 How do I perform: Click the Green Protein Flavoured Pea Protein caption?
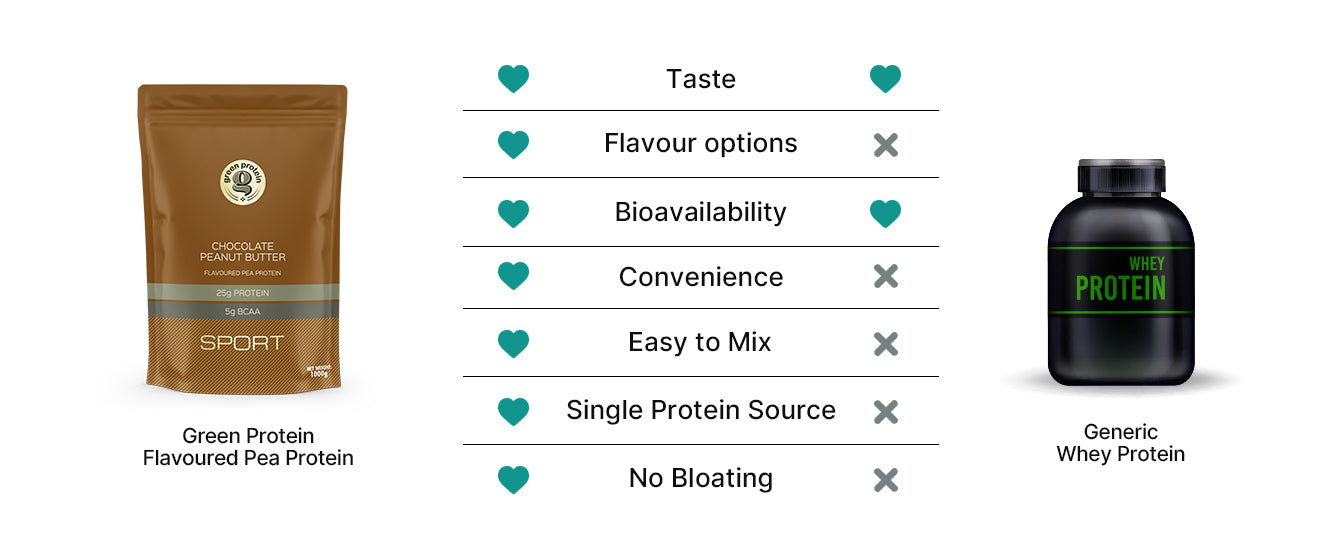click(248, 447)
